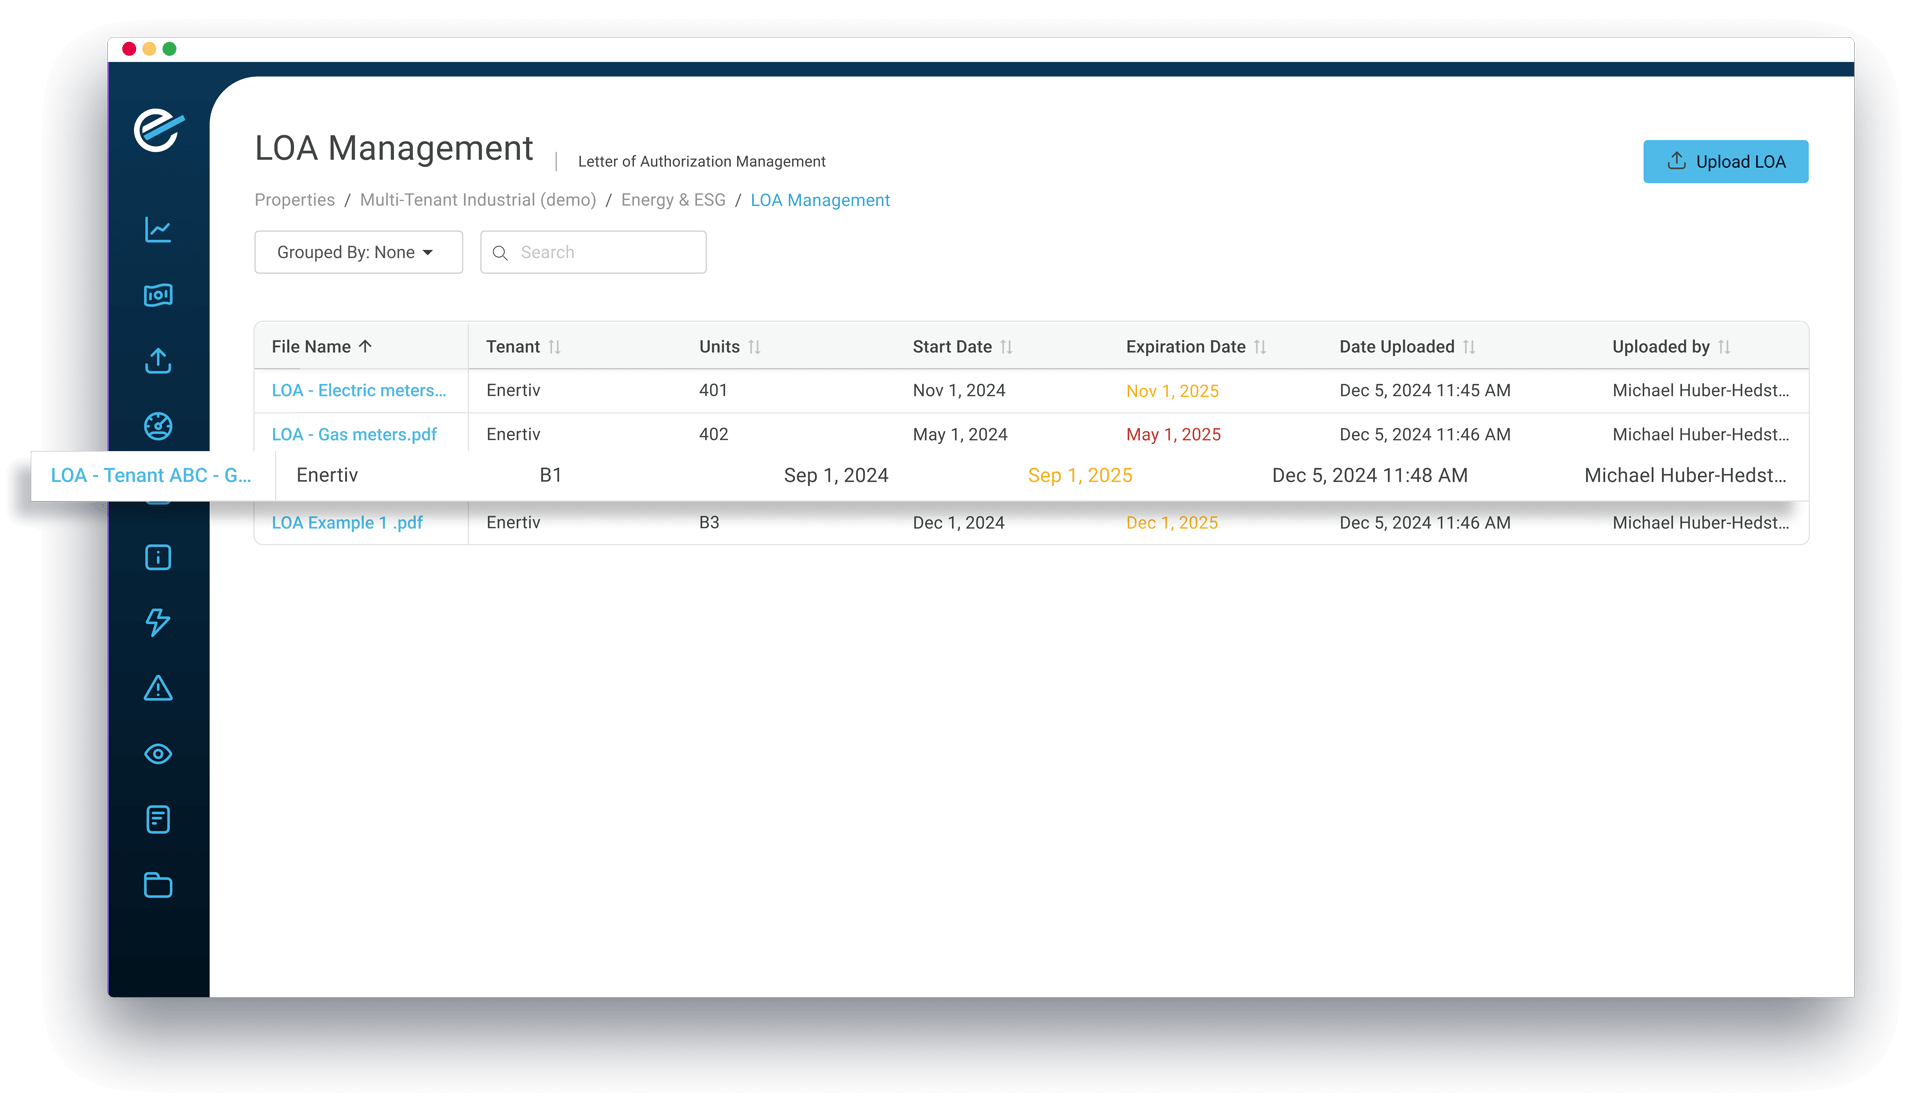Open the meter readings sidebar icon
This screenshot has width=1920, height=1111.
158,295
